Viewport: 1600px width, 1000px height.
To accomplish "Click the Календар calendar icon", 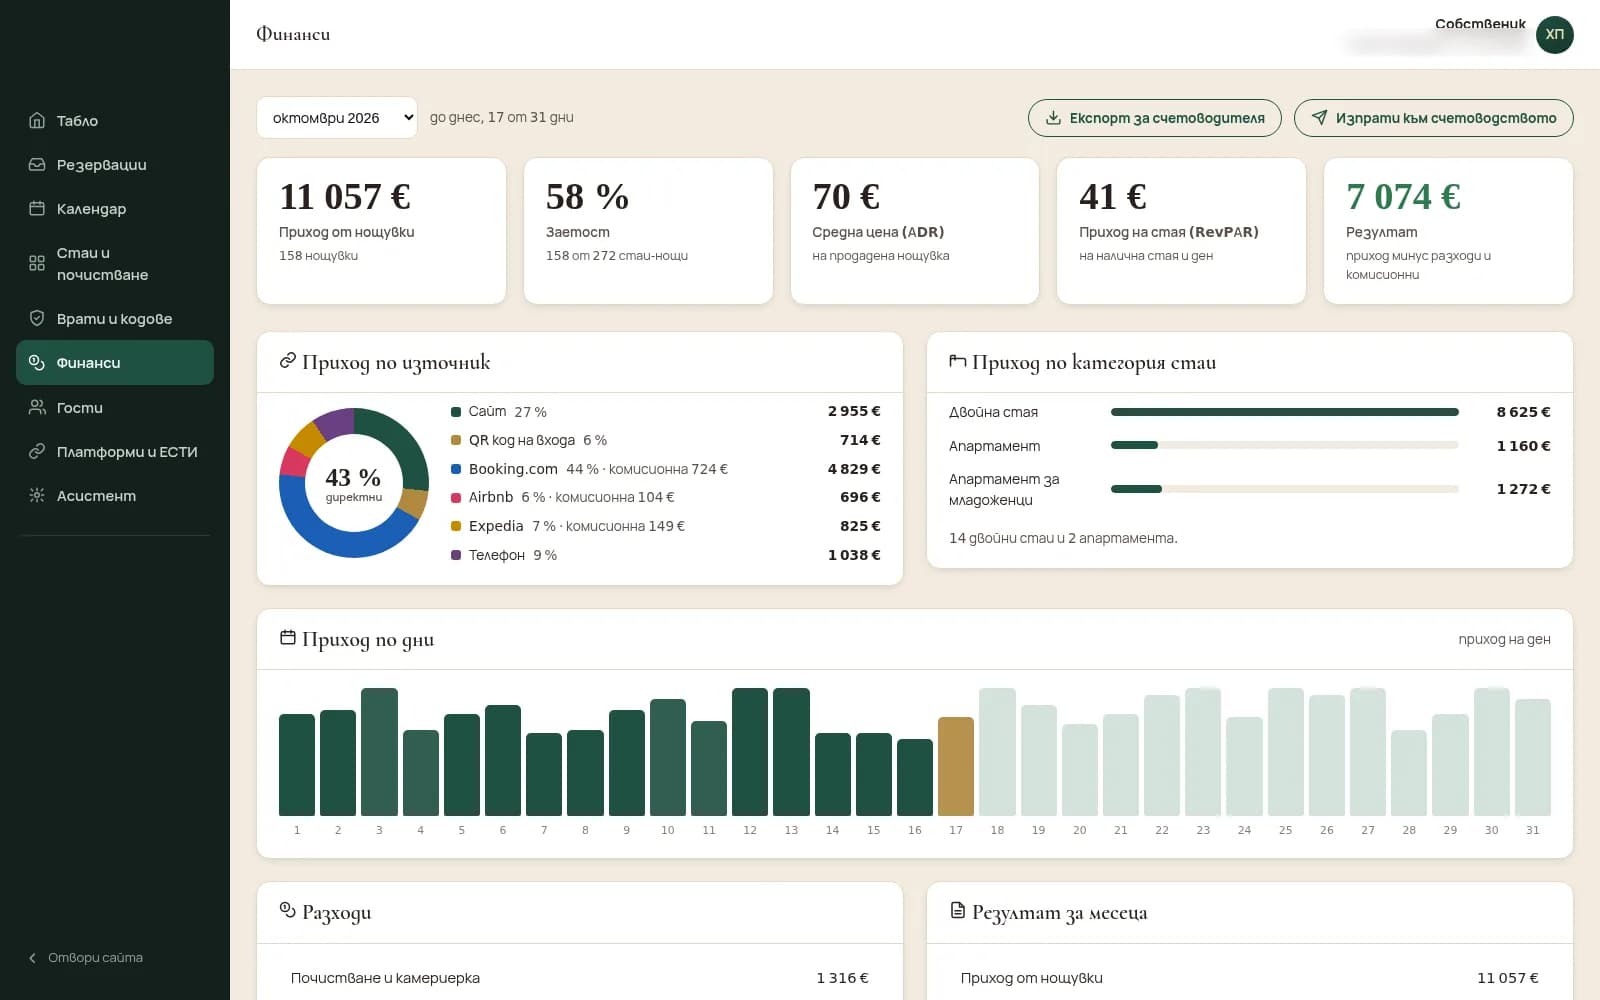I will [37, 208].
